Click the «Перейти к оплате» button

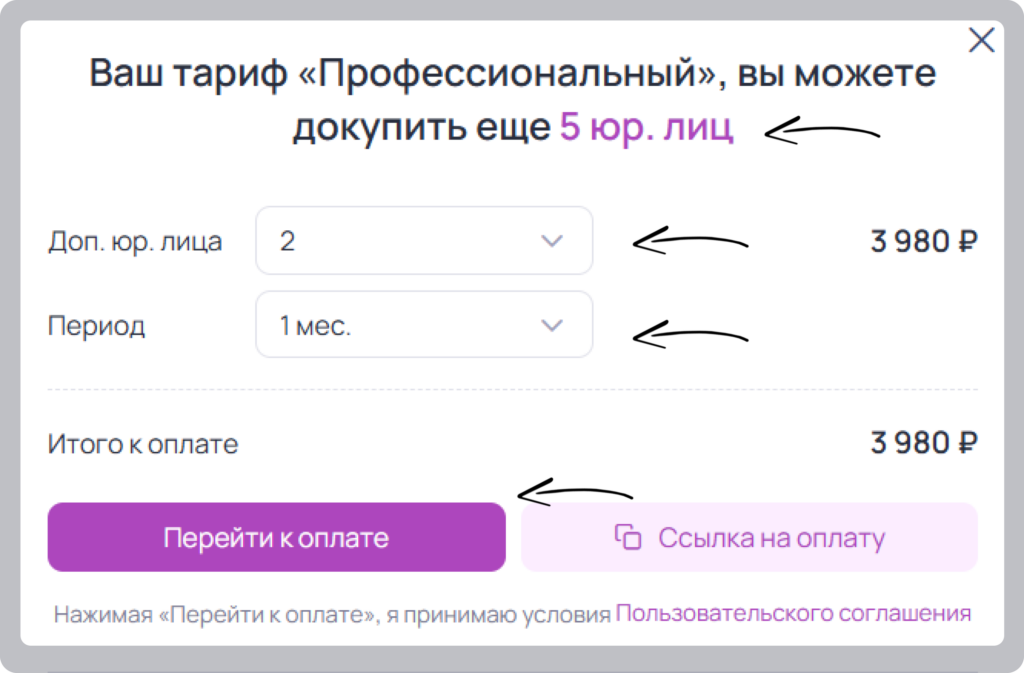pos(276,537)
